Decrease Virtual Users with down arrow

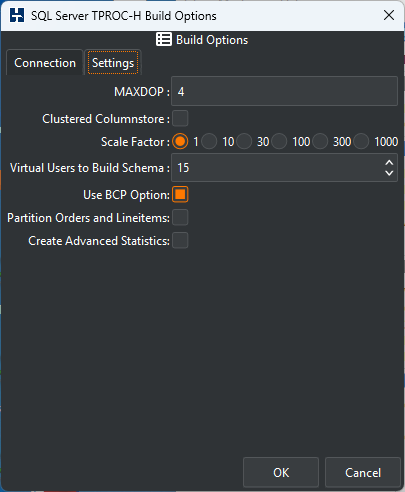(389, 173)
